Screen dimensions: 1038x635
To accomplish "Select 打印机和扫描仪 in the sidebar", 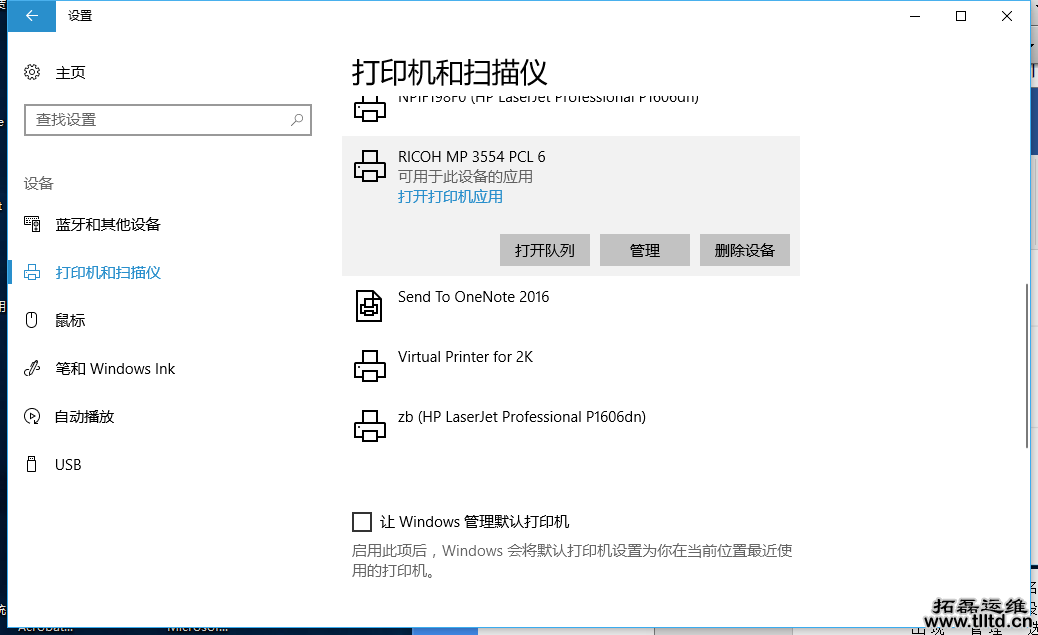I will point(108,272).
